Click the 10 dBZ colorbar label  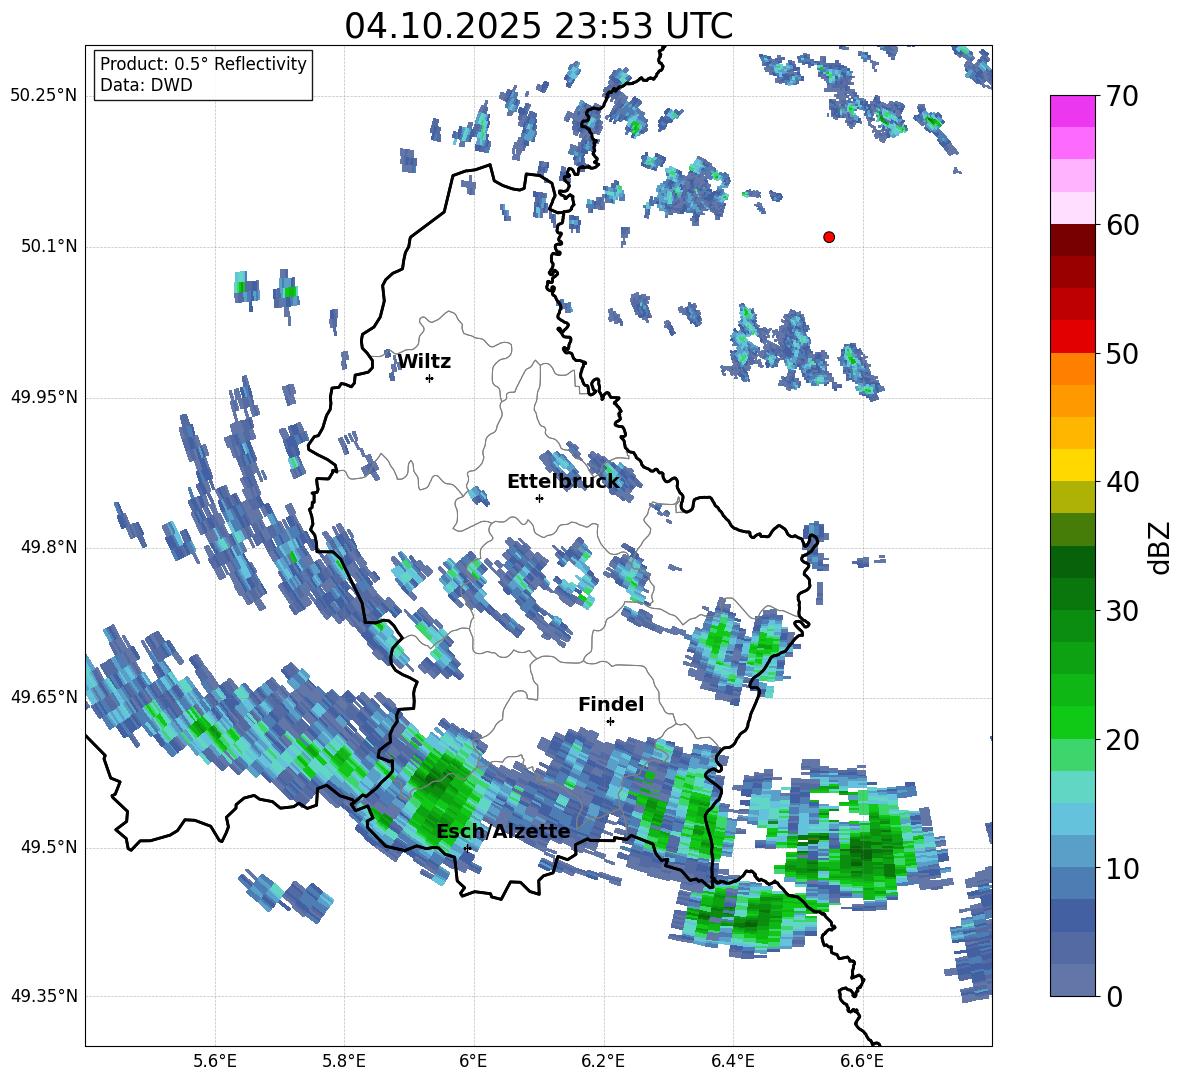pos(1122,868)
